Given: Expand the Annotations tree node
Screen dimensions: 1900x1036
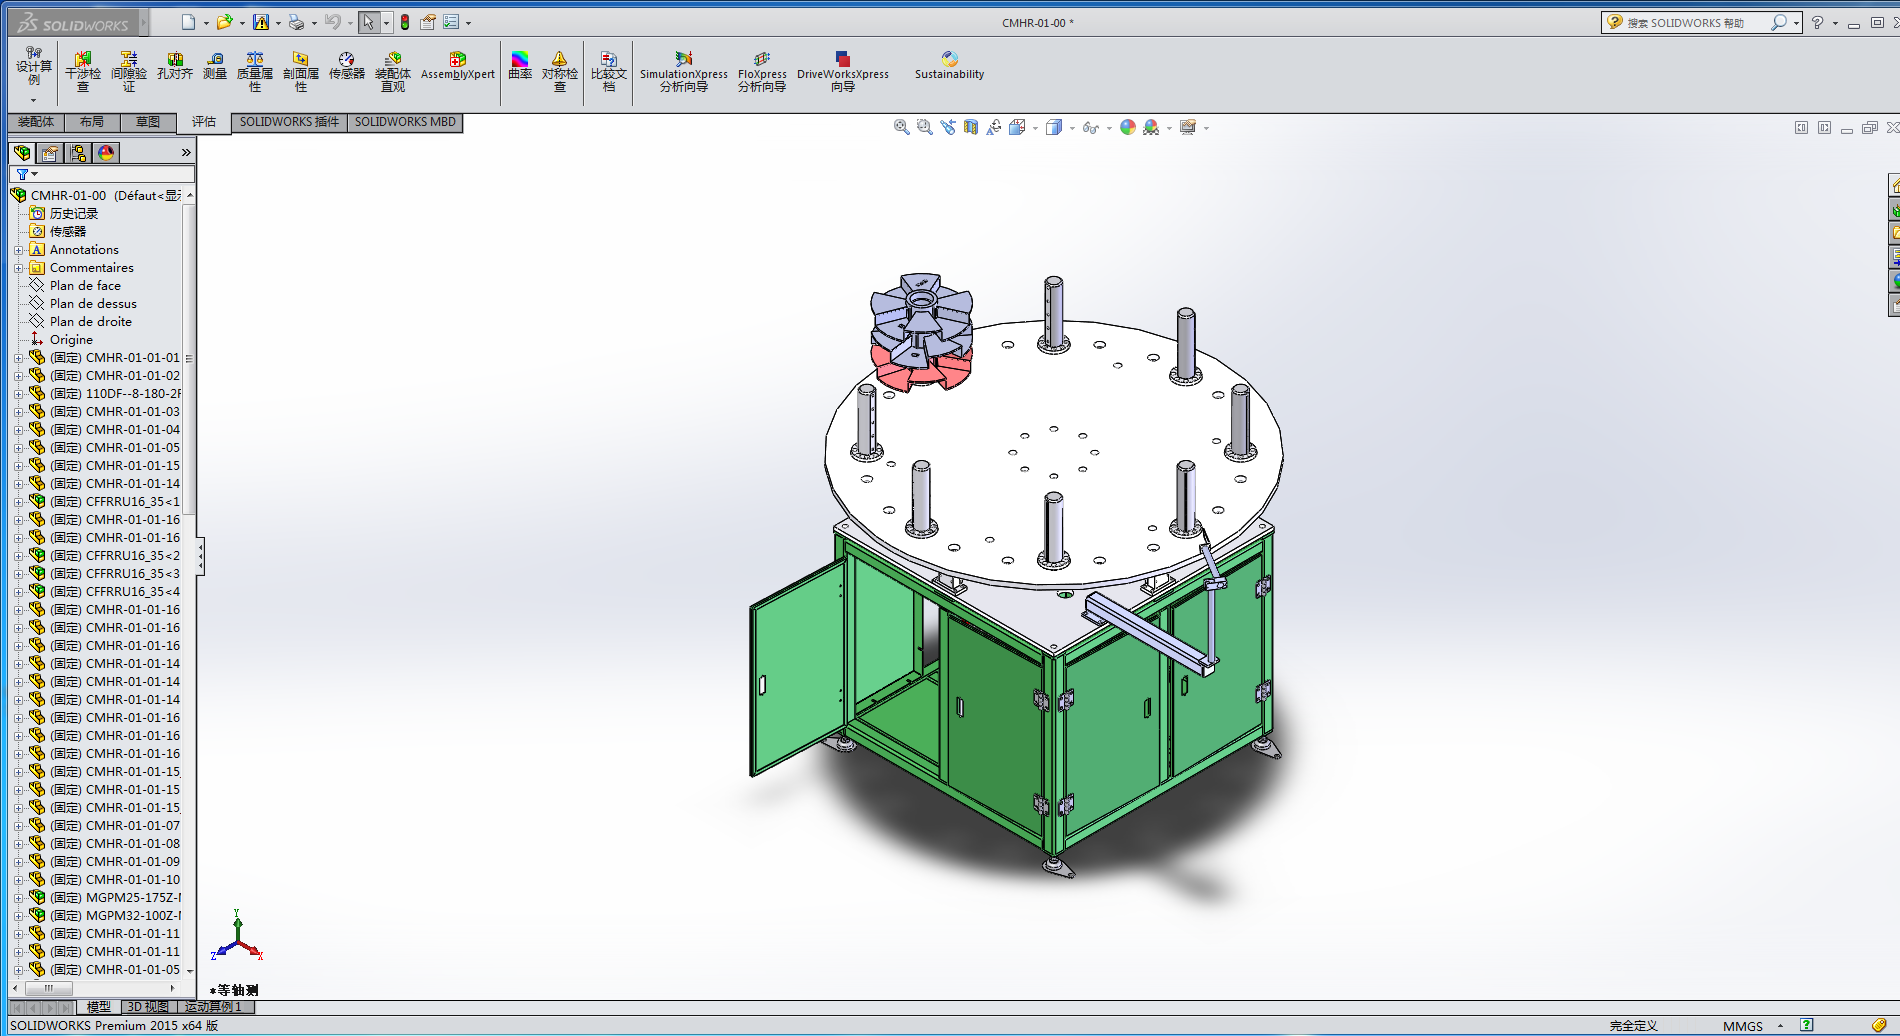Looking at the screenshot, I should [18, 250].
